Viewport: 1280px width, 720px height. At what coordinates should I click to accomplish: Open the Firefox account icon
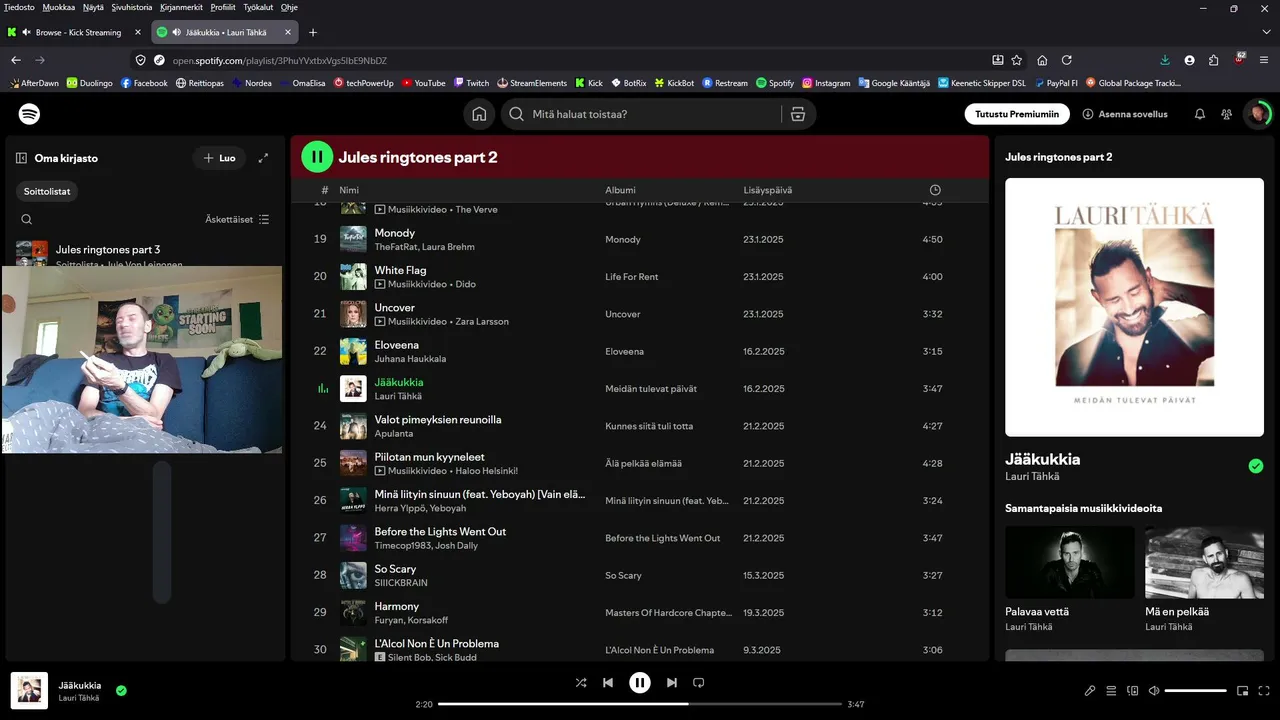[1189, 60]
